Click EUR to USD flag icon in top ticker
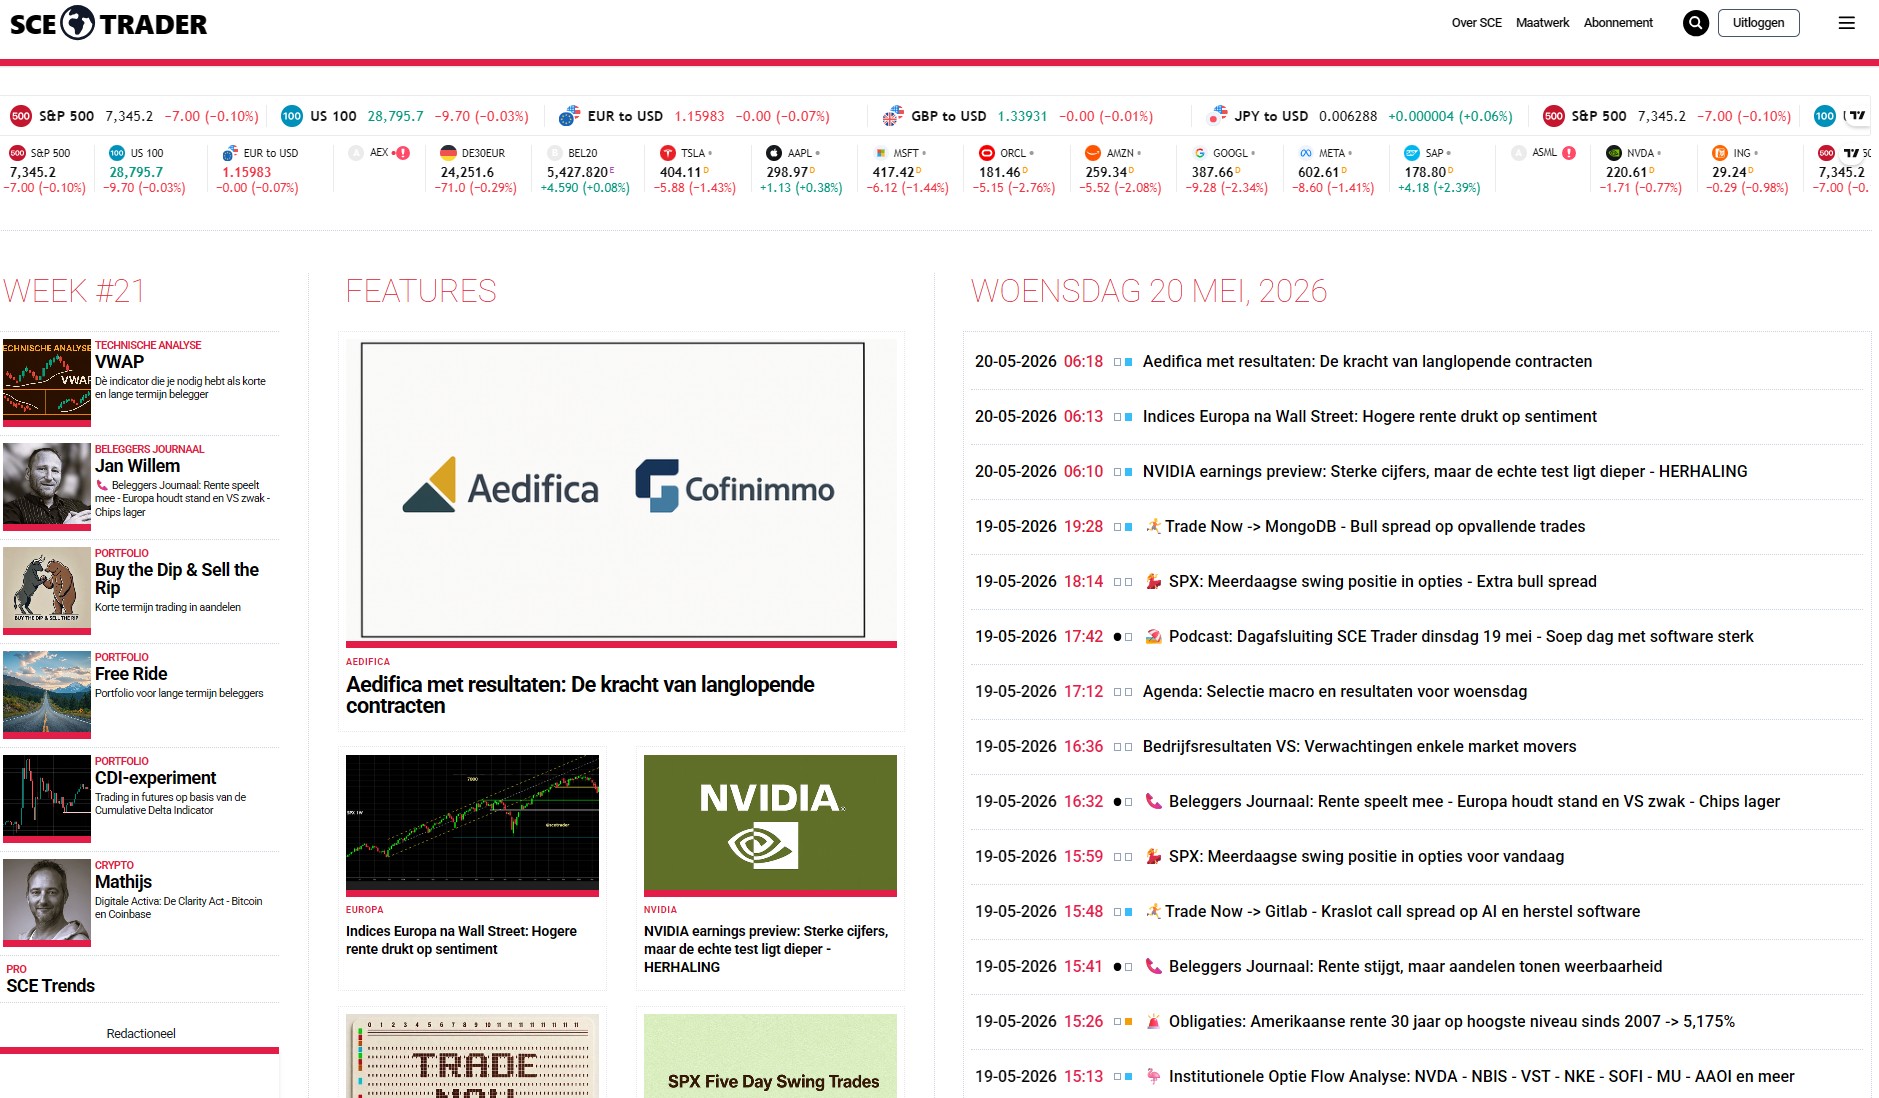 point(569,116)
